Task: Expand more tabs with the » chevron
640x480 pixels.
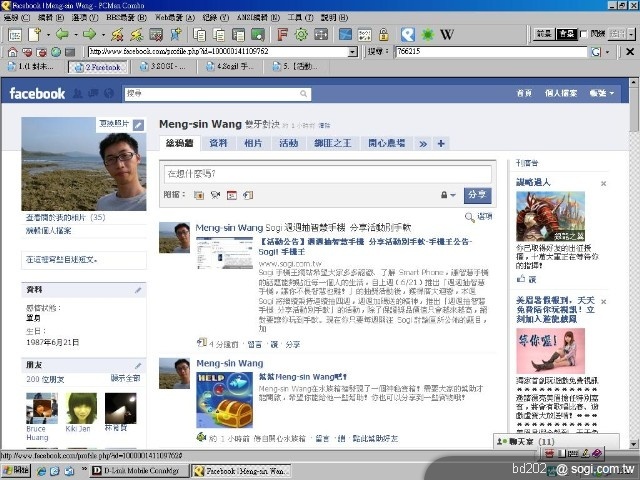Action: pyautogui.click(x=423, y=144)
